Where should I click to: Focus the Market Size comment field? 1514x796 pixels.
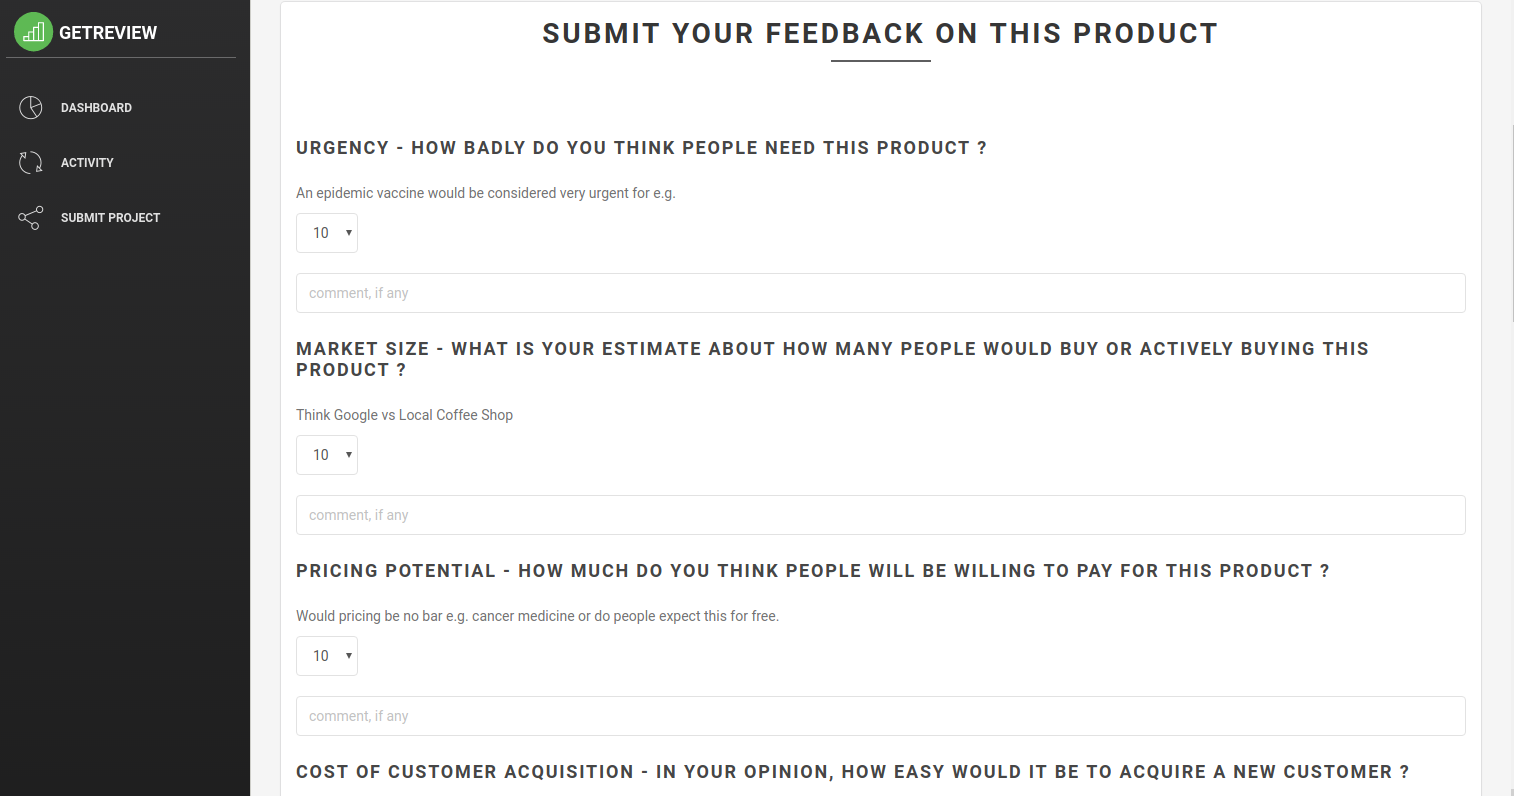click(x=880, y=514)
